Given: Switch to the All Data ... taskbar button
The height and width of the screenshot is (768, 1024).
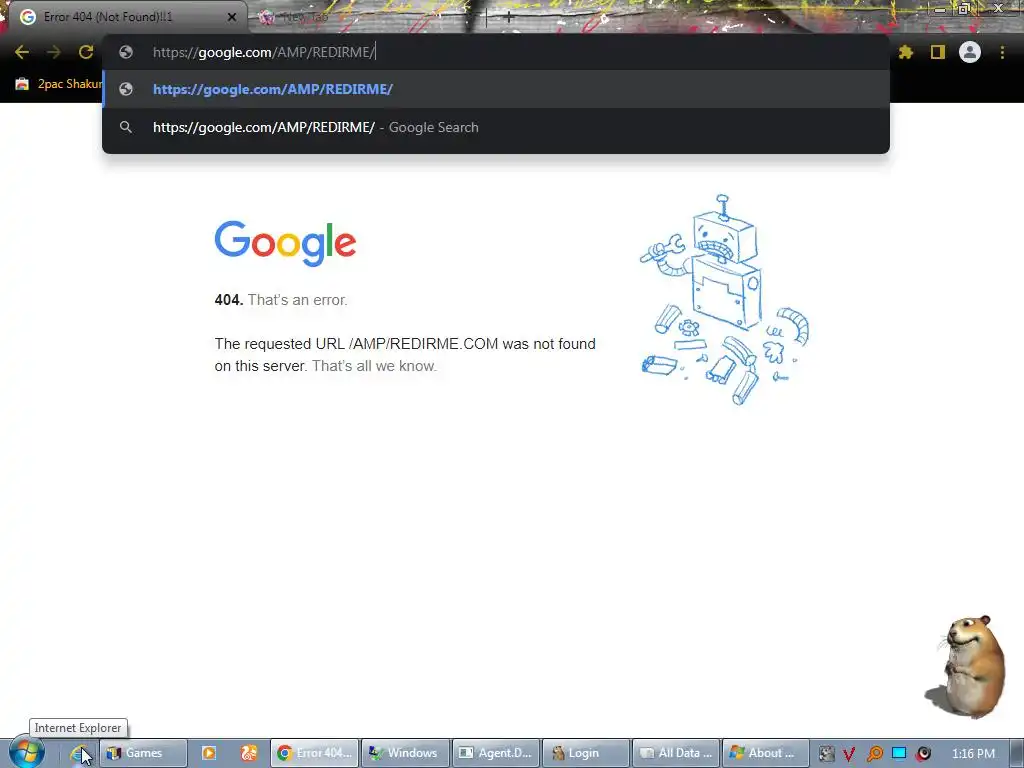Looking at the screenshot, I should 676,753.
